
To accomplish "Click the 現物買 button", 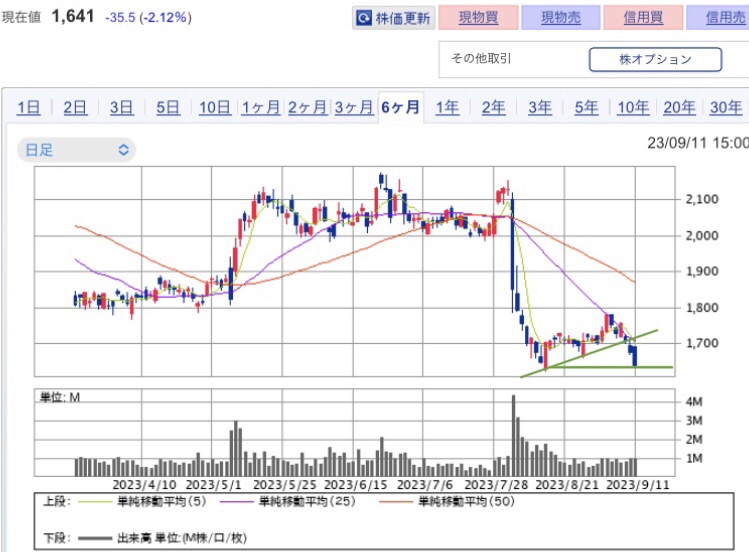I will pos(478,18).
